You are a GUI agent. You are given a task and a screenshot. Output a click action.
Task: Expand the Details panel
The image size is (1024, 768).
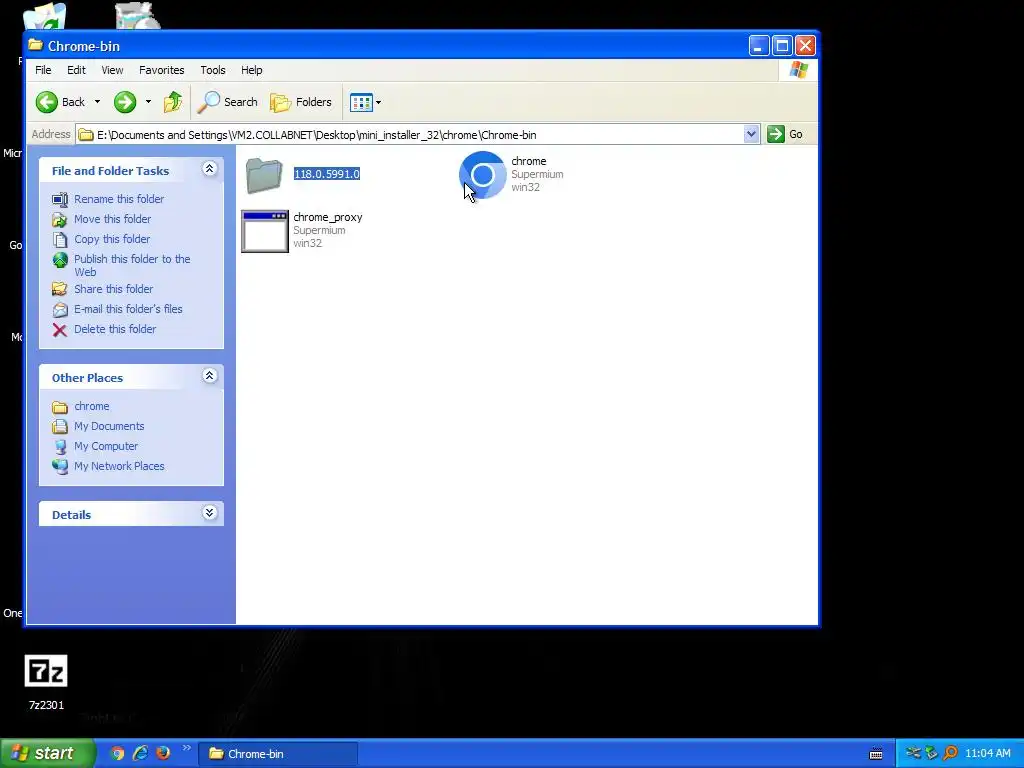[210, 513]
